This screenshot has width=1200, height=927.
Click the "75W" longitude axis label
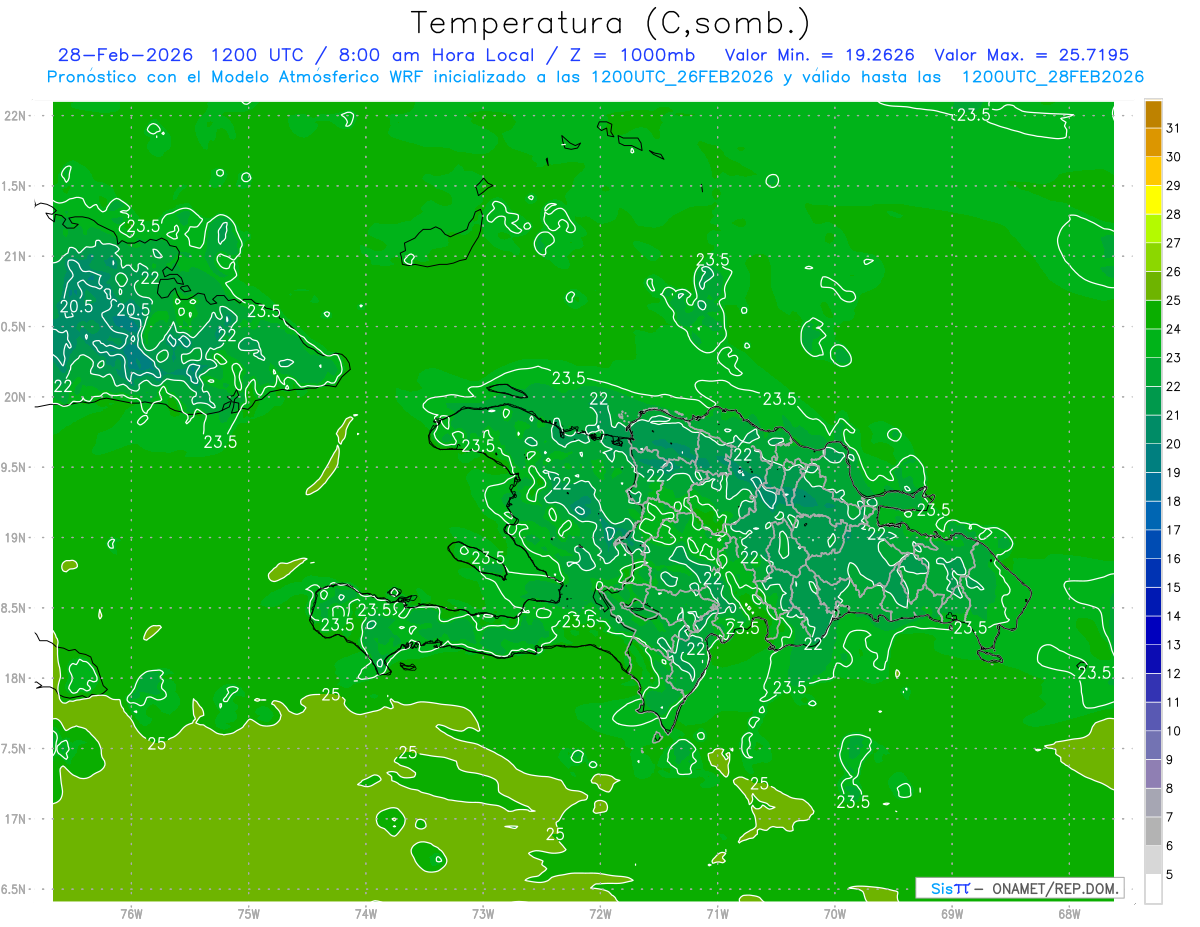[x=249, y=914]
